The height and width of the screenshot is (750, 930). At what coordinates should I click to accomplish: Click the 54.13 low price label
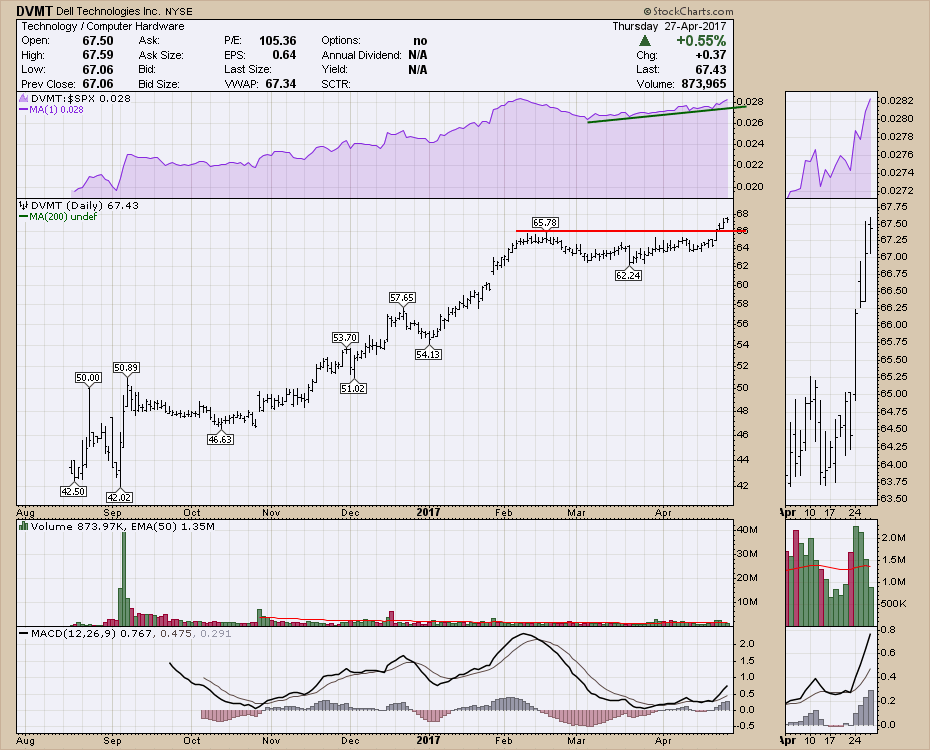[428, 354]
